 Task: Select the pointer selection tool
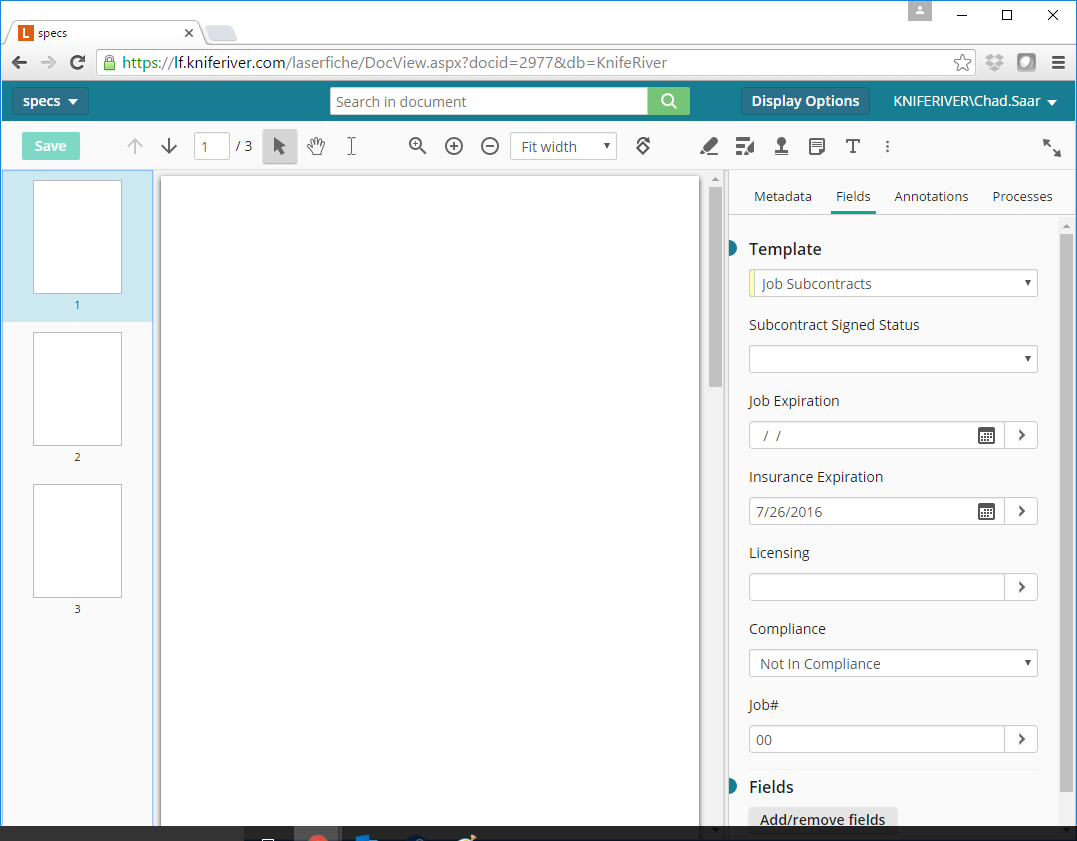(280, 146)
